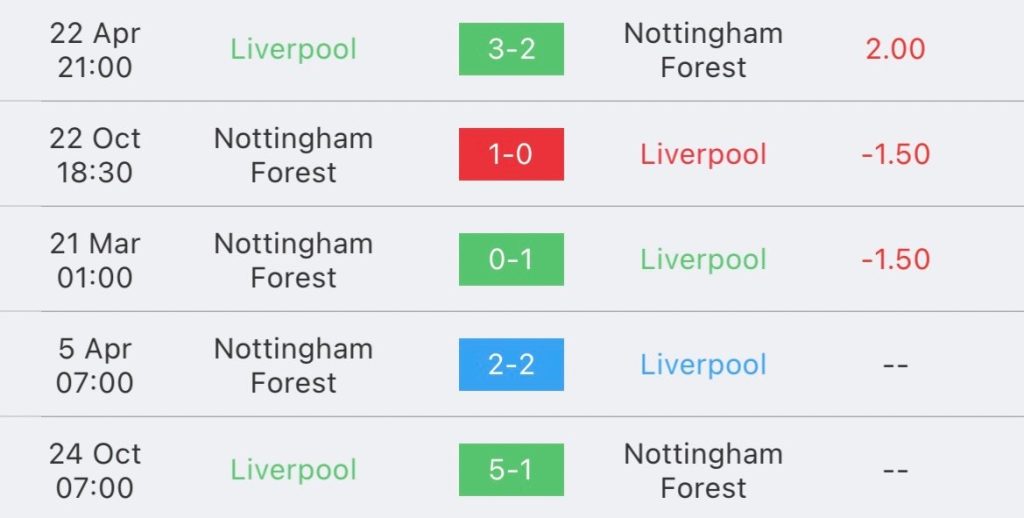
Task: Click the green 0-1 score badge
Action: pos(511,259)
